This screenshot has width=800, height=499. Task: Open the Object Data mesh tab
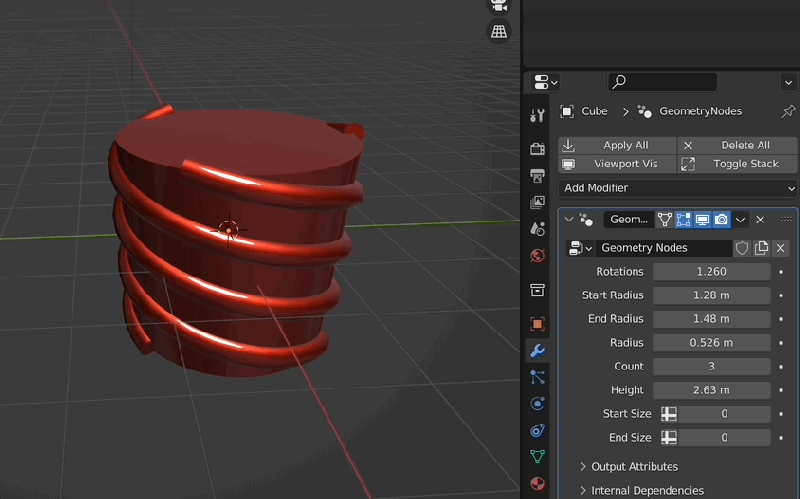pos(537,456)
